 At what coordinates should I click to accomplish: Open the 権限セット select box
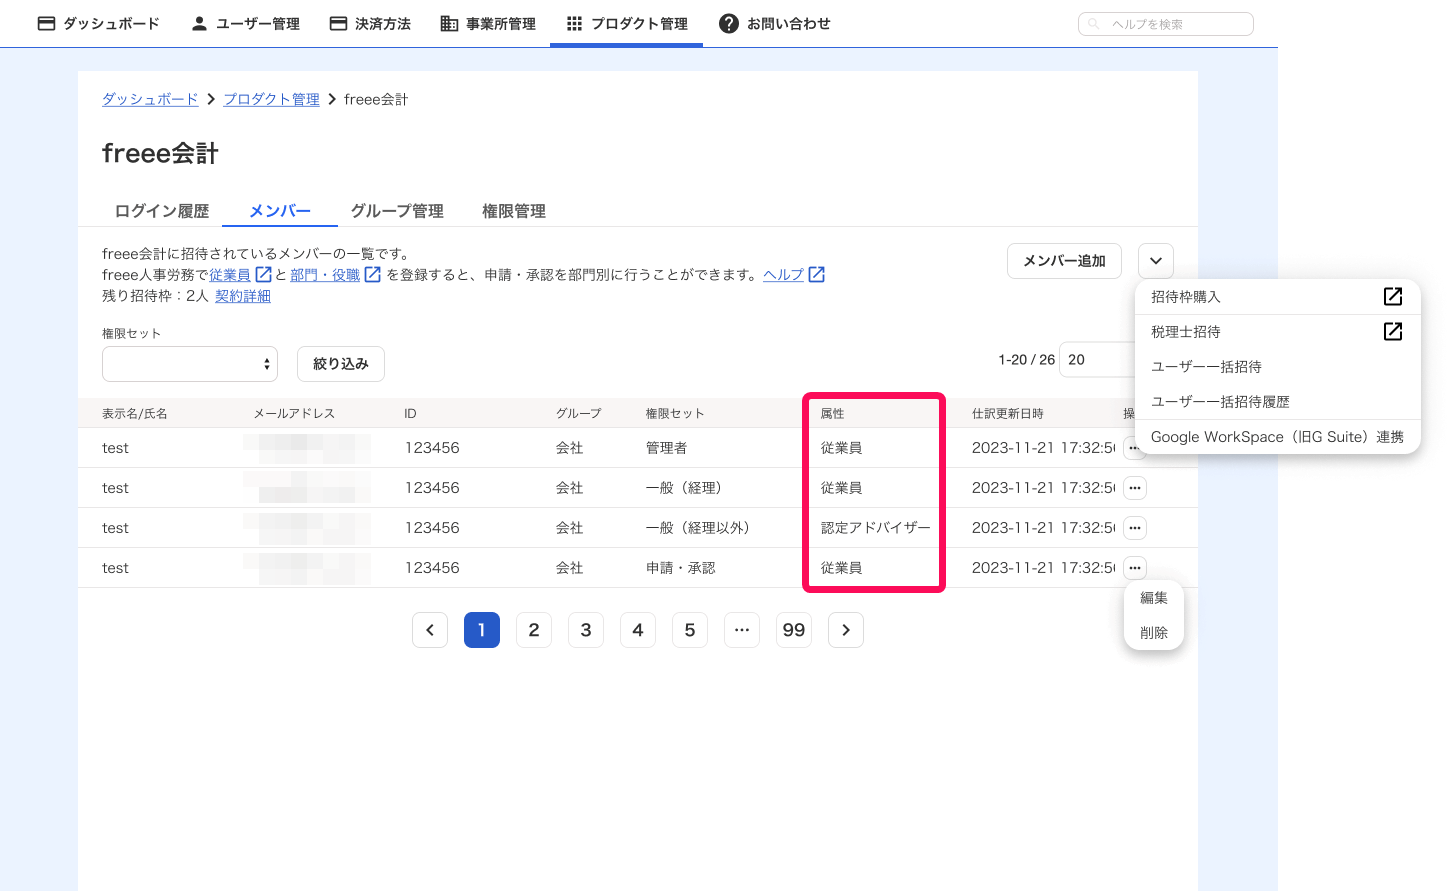click(x=190, y=364)
